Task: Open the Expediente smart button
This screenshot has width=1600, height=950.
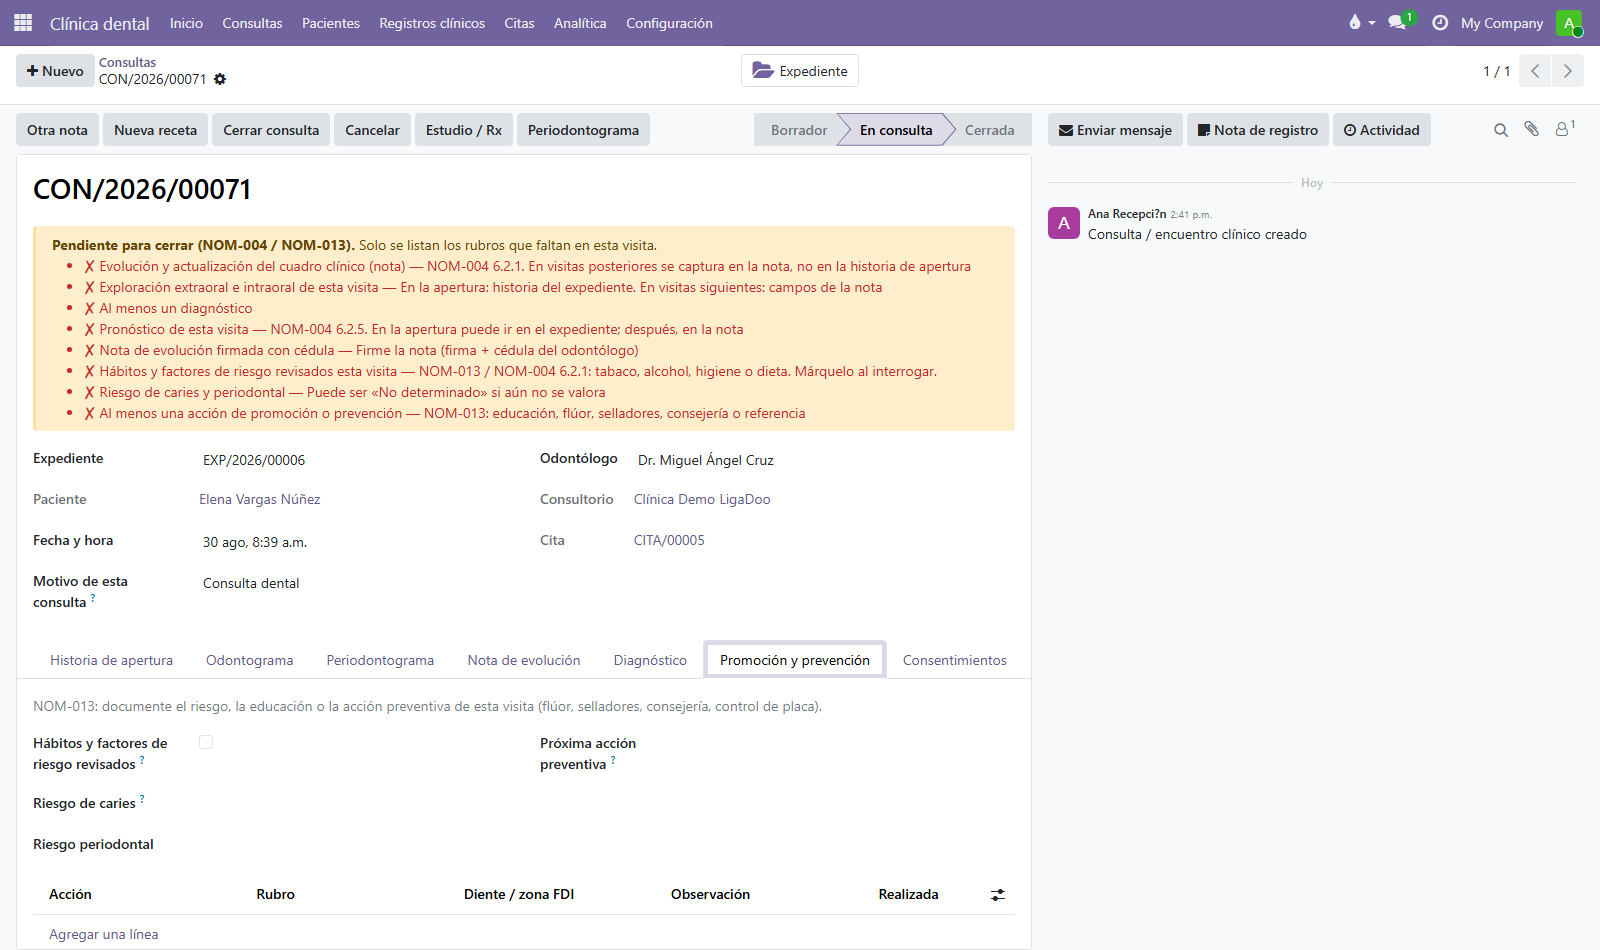Action: coord(800,71)
